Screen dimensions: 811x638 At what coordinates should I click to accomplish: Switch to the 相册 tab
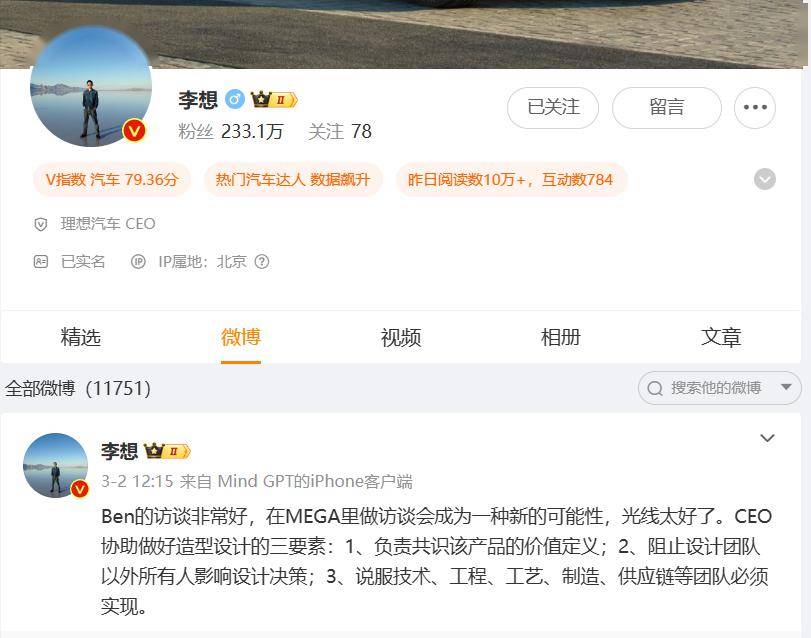point(561,338)
